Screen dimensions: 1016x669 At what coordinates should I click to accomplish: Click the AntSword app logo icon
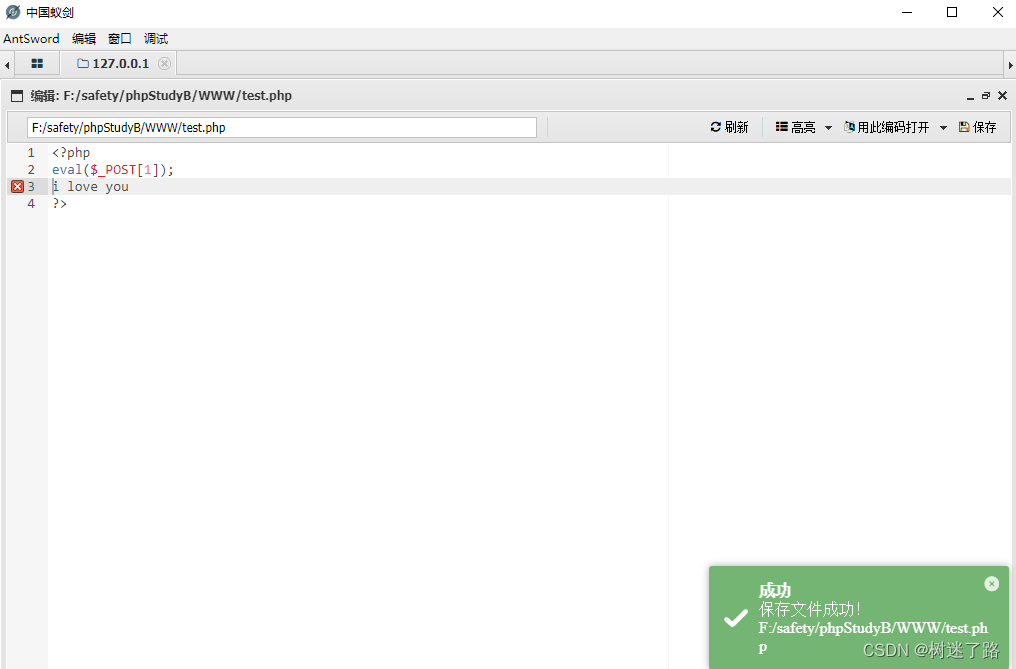(12, 12)
